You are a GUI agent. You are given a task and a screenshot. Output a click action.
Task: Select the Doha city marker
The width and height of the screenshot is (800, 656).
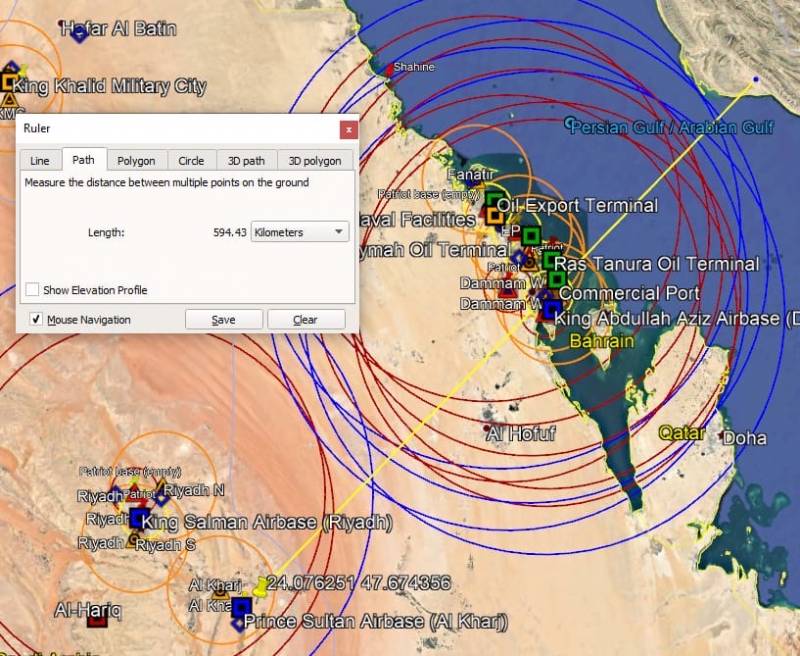721,436
